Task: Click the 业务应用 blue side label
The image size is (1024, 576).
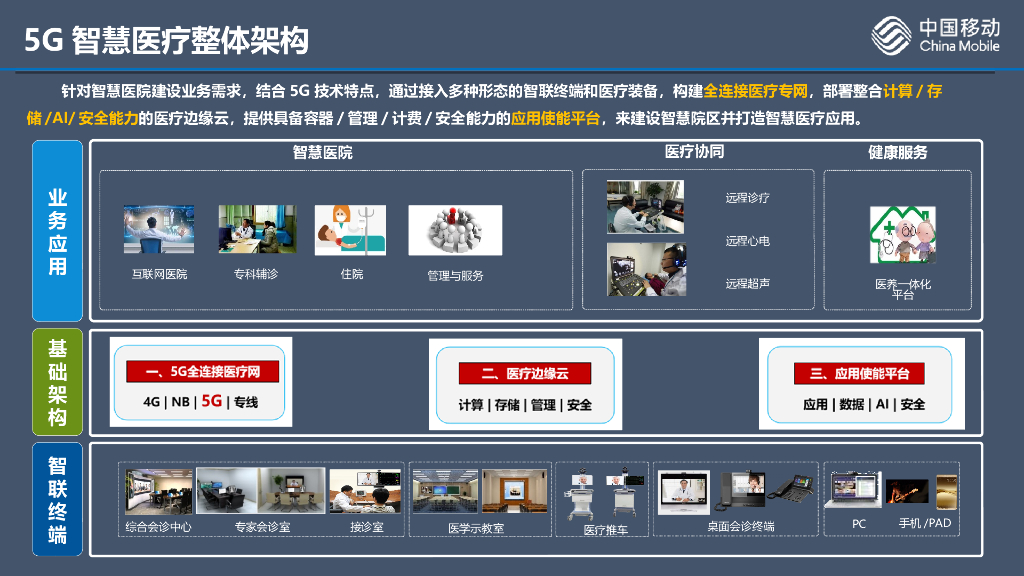Action: coord(57,231)
